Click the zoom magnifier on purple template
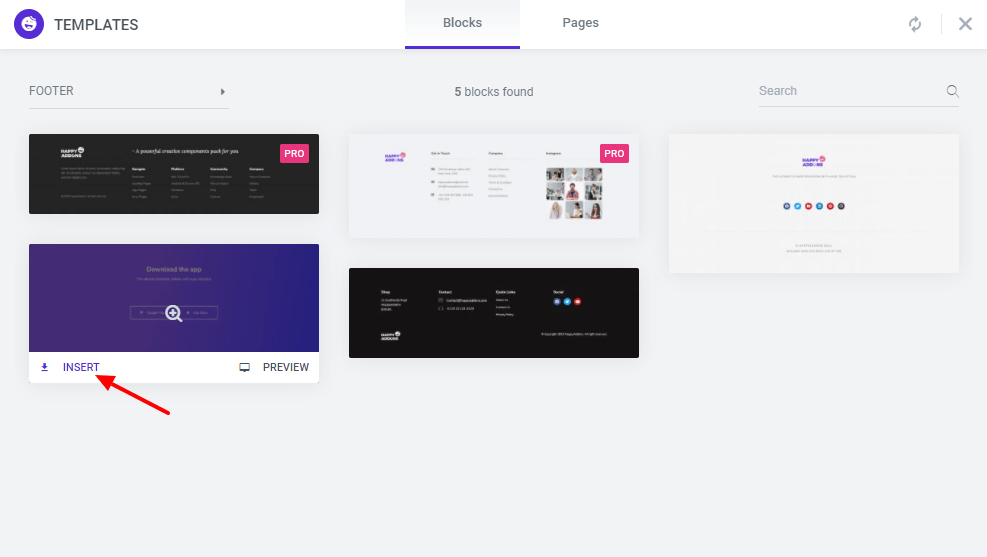Image resolution: width=987 pixels, height=557 pixels. click(x=174, y=313)
